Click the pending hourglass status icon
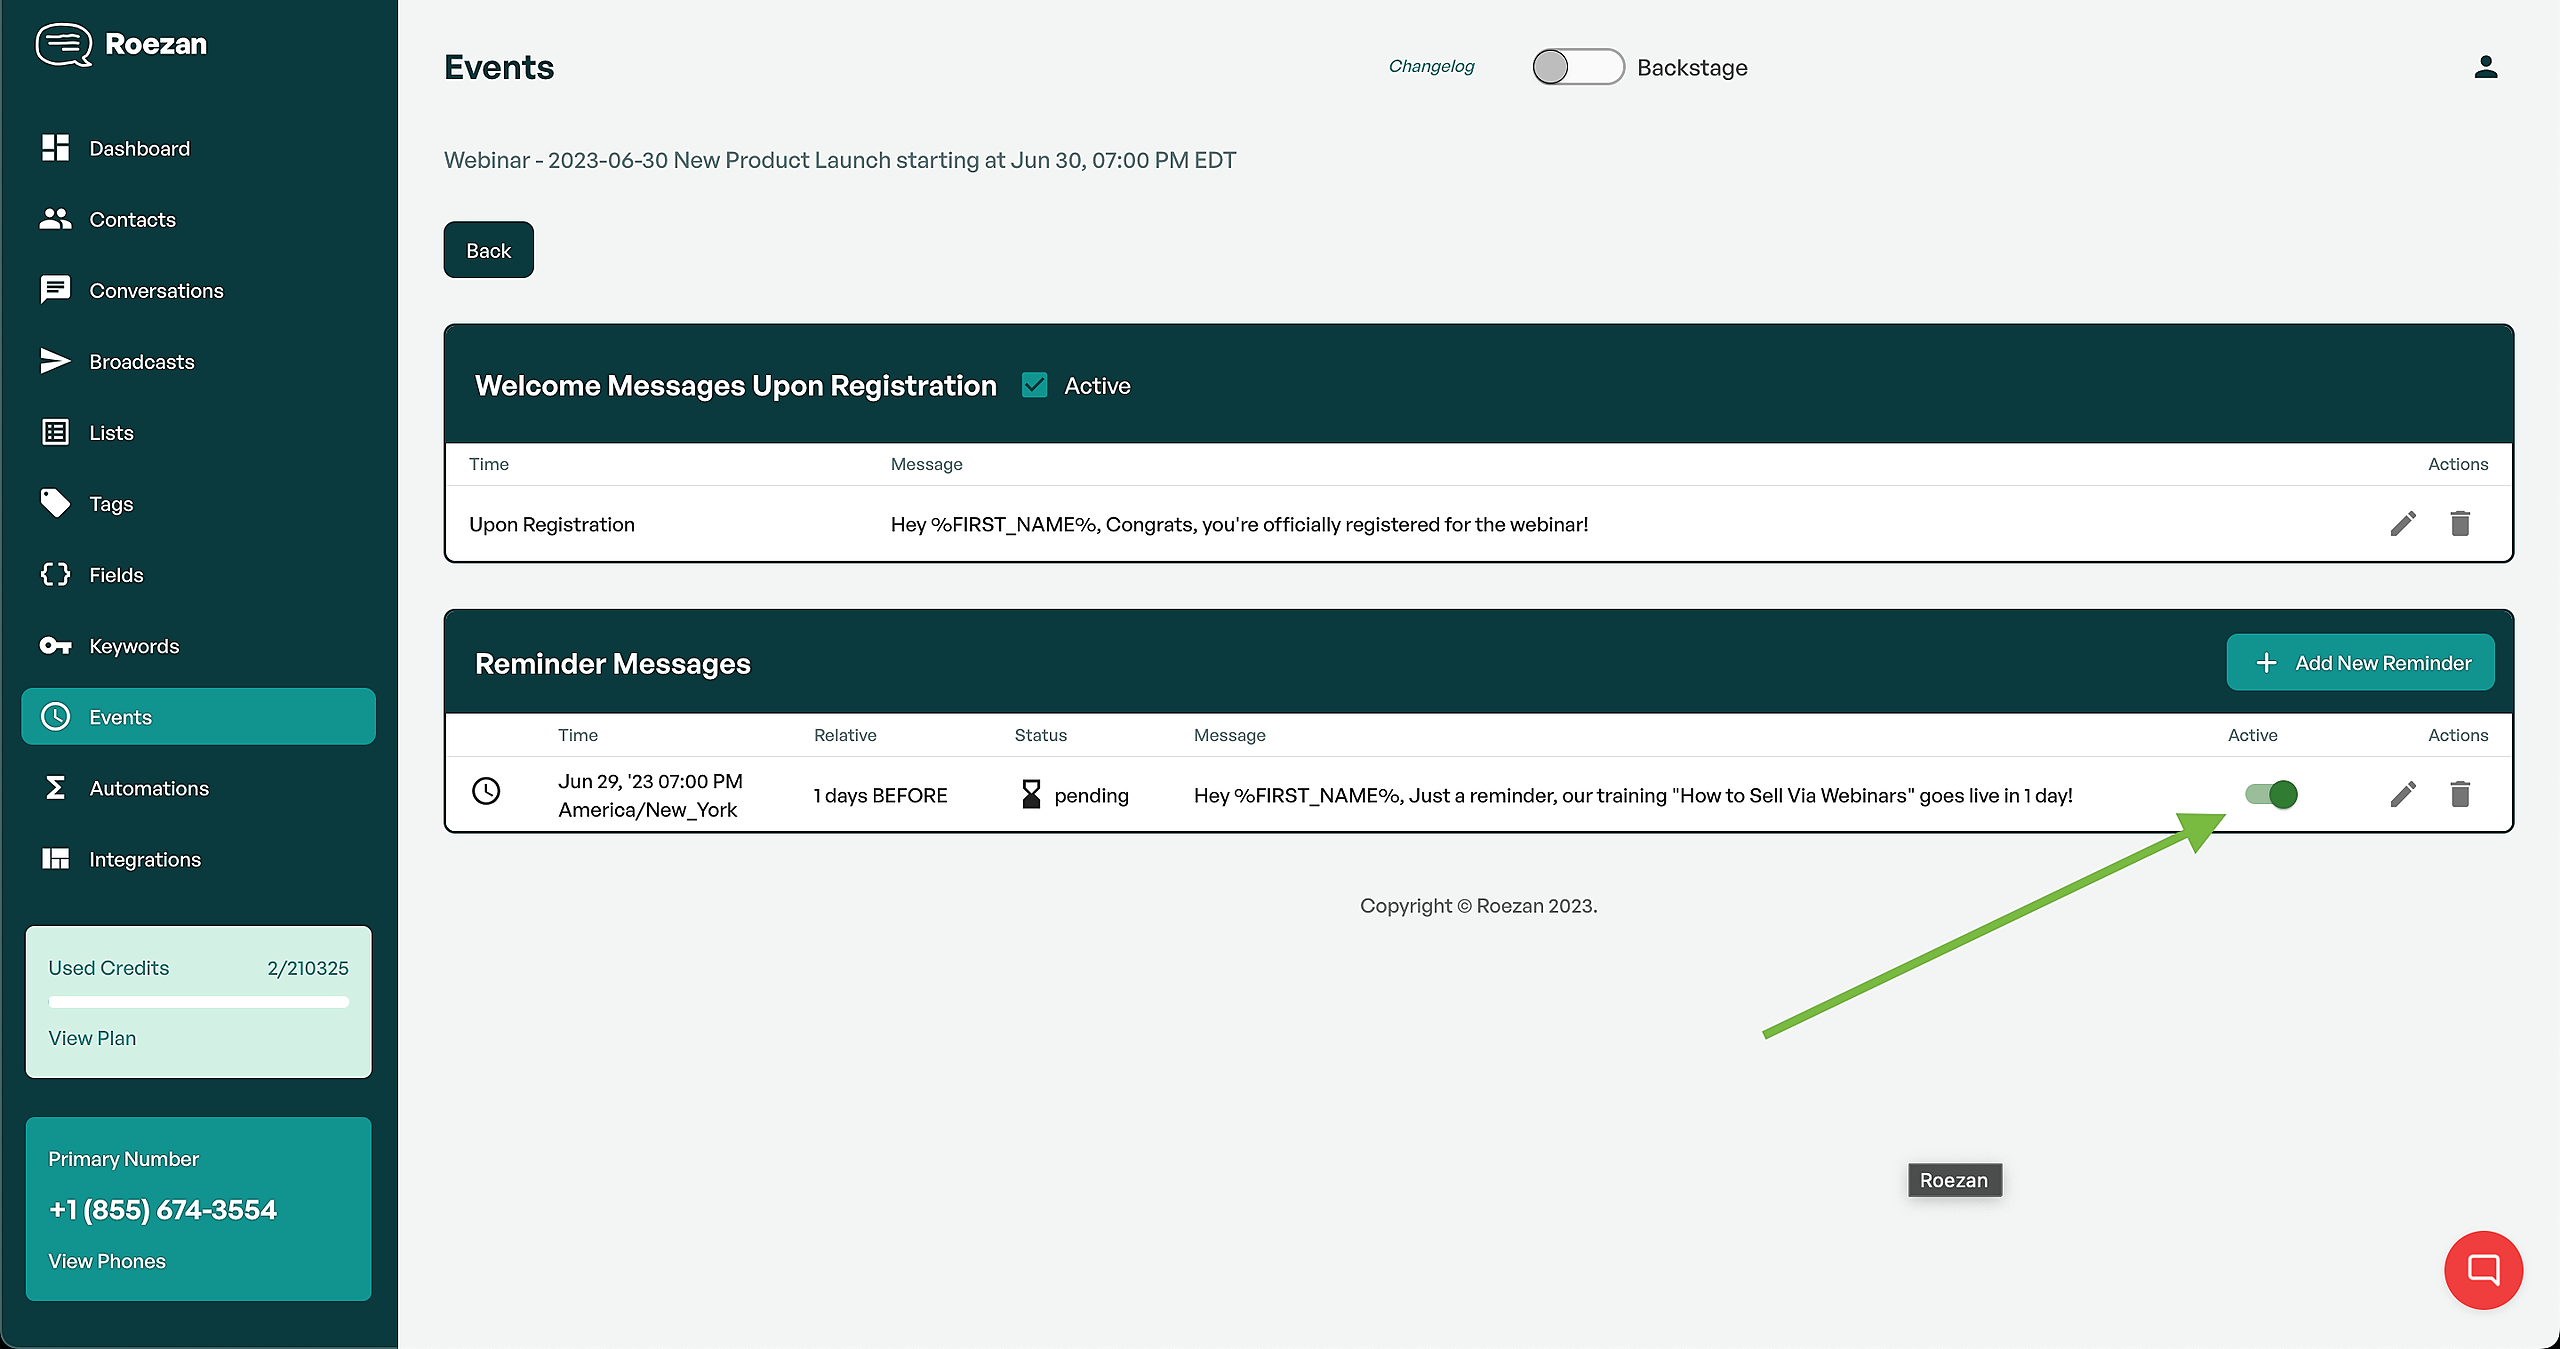Viewport: 2560px width, 1349px height. pyautogui.click(x=1031, y=794)
